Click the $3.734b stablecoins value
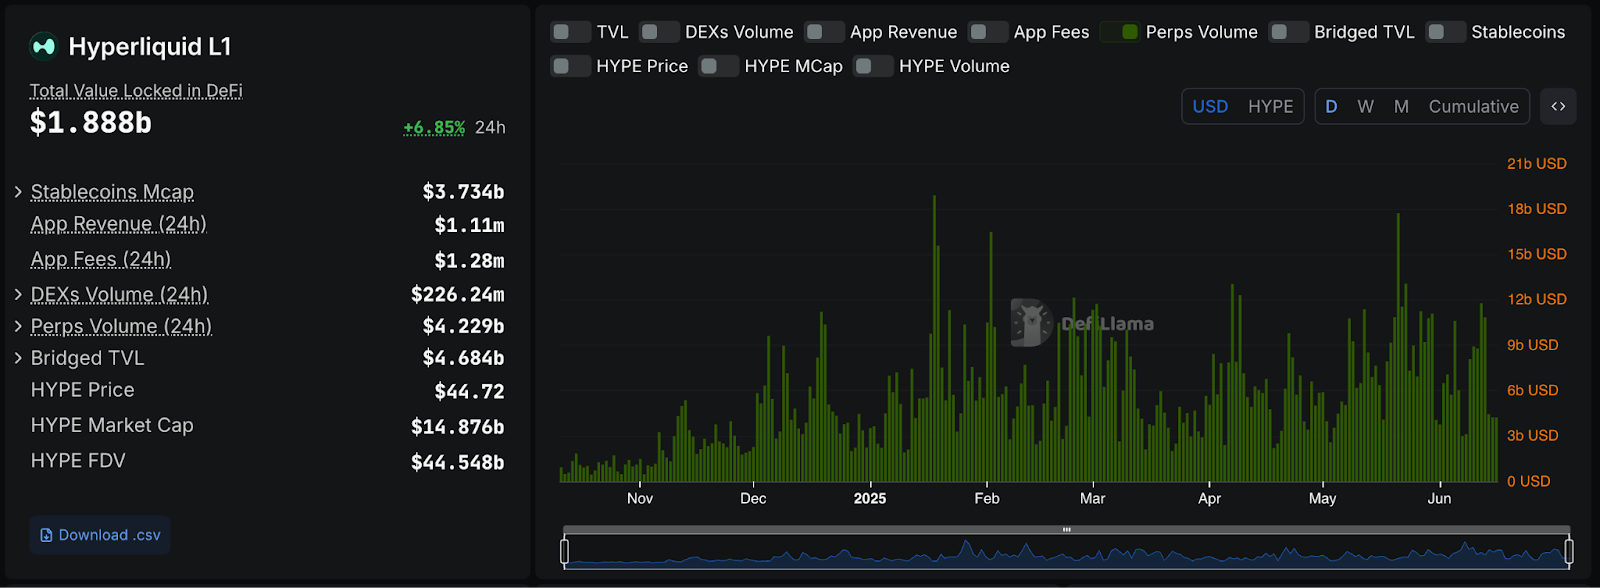The height and width of the screenshot is (588, 1600). [x=463, y=191]
